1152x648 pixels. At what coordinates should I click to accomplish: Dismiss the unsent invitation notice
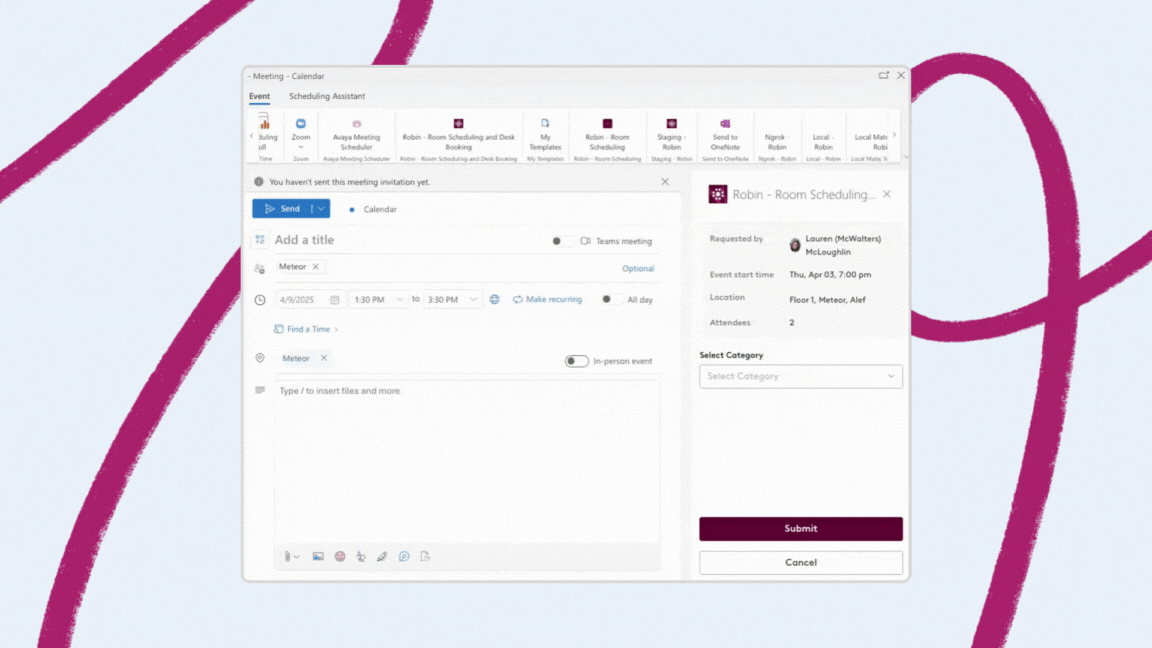click(665, 181)
